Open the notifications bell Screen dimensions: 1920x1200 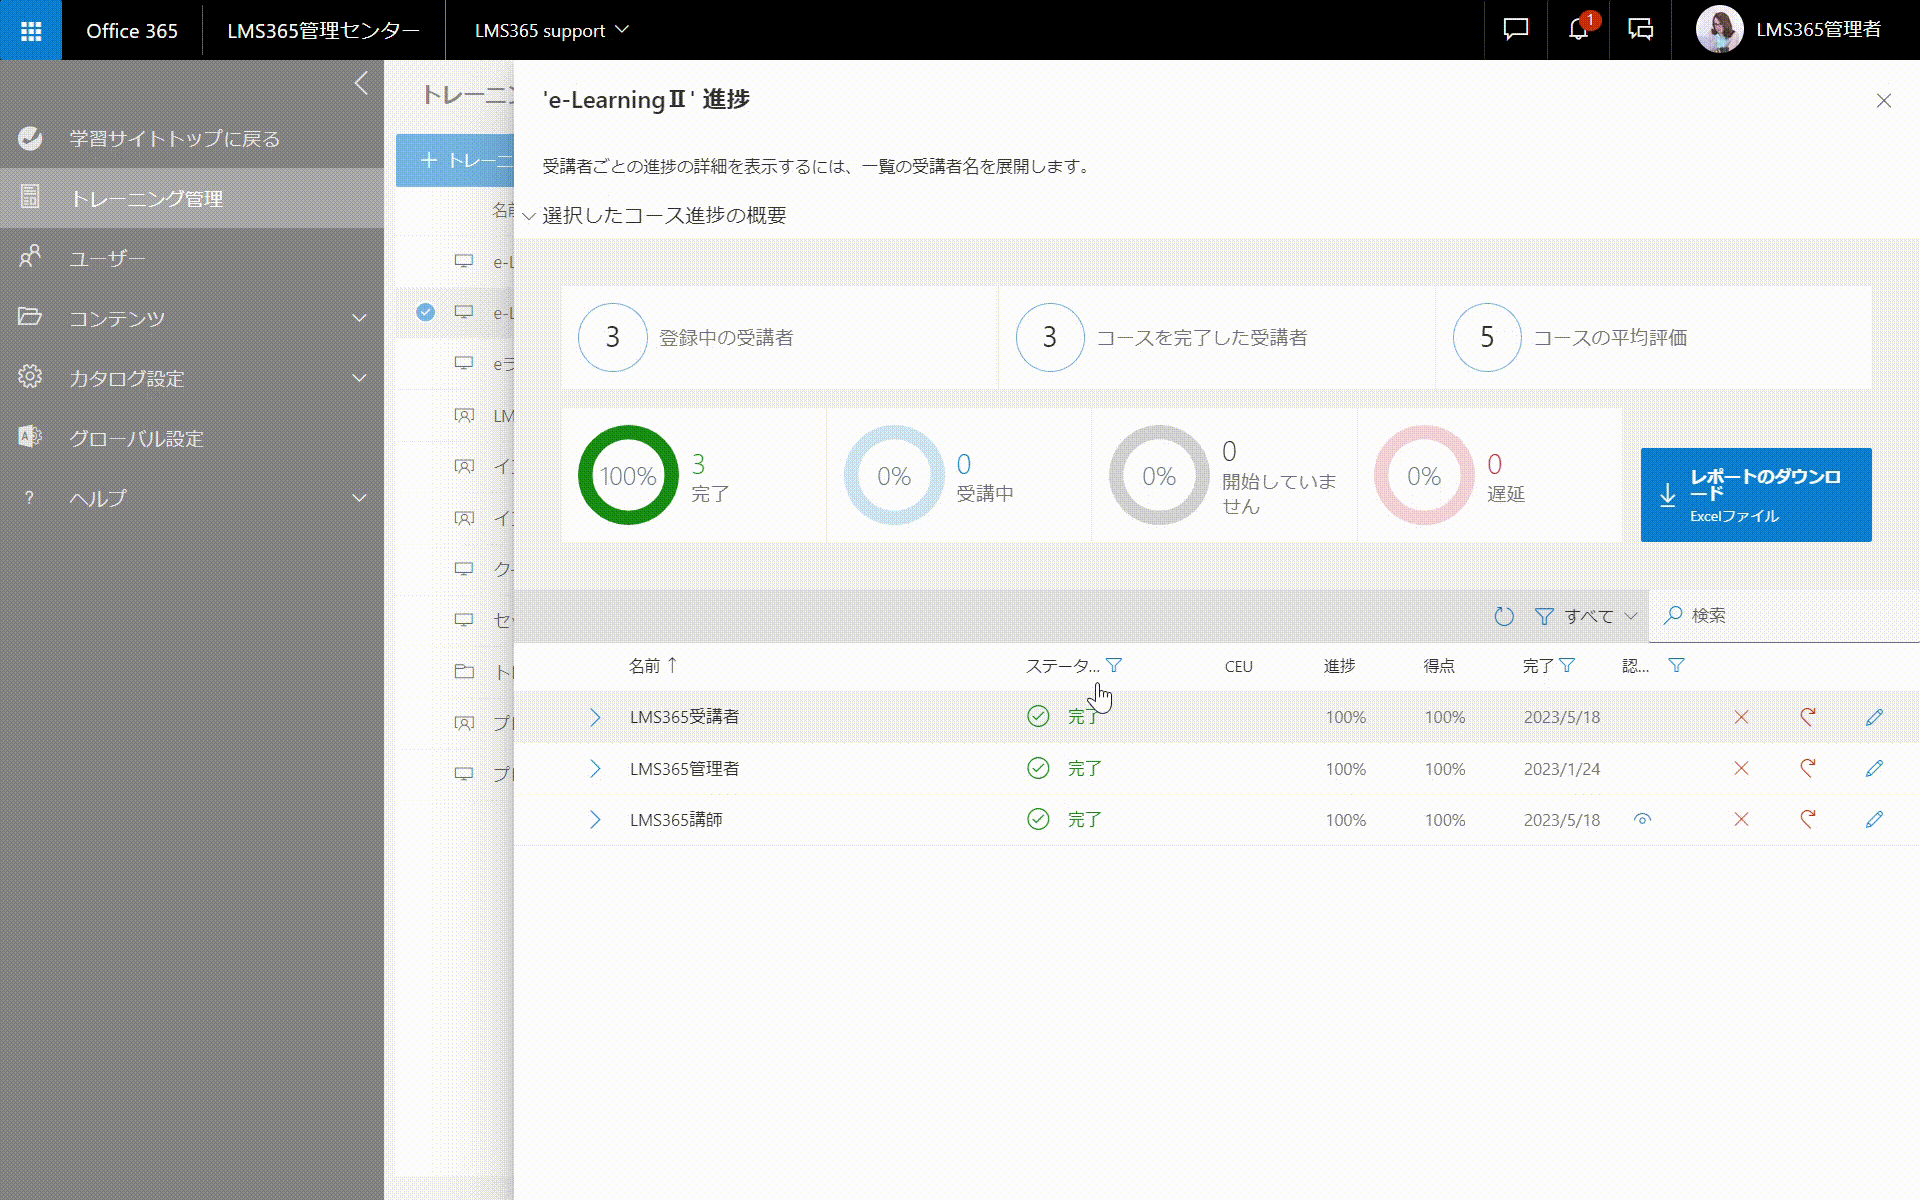tap(1578, 30)
